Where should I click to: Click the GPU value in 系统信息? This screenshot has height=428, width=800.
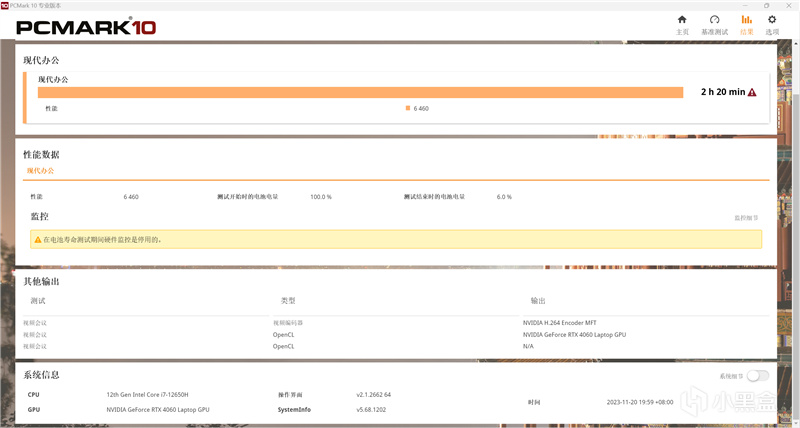click(x=158, y=410)
